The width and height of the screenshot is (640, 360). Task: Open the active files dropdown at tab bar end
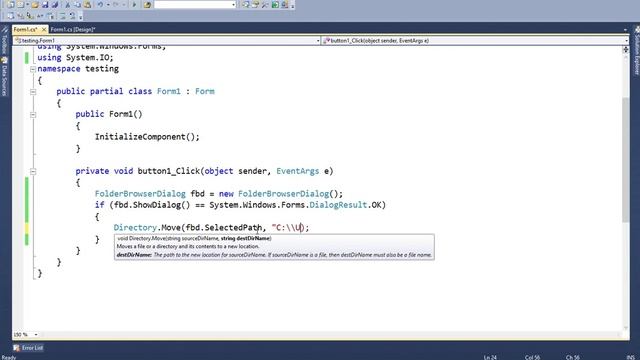tap(625, 30)
